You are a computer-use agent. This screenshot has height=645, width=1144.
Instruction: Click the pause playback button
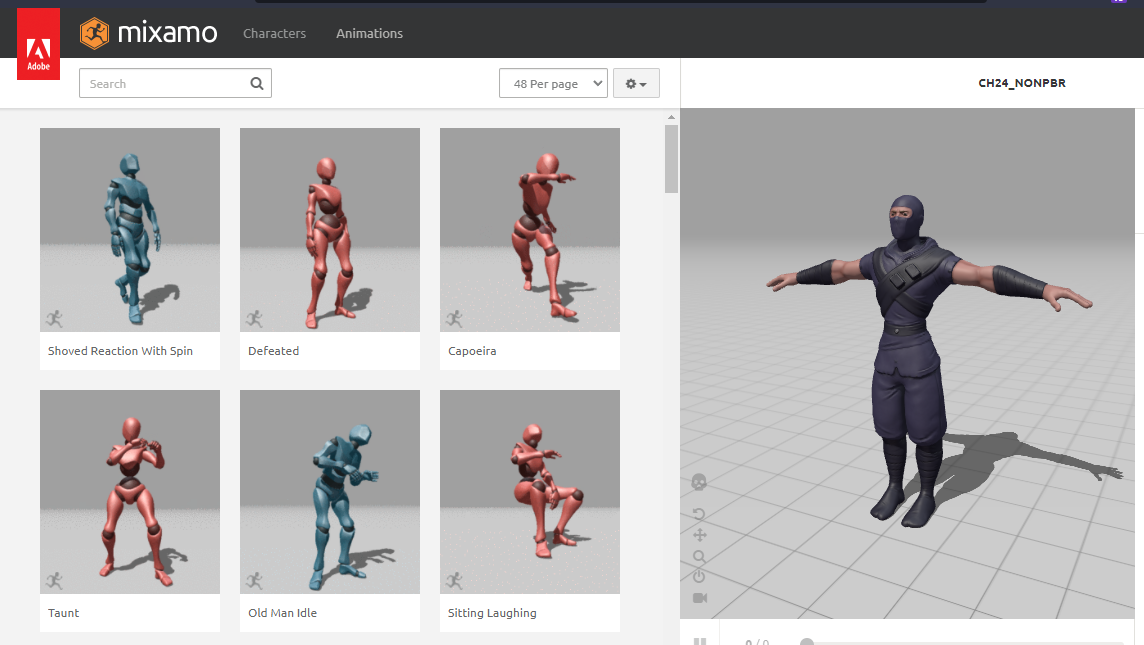pyautogui.click(x=700, y=641)
